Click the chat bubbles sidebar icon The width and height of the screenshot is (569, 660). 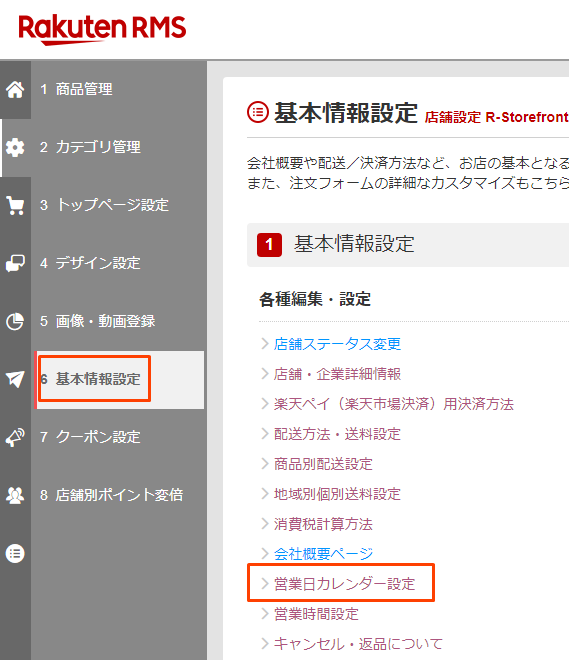coord(15,263)
